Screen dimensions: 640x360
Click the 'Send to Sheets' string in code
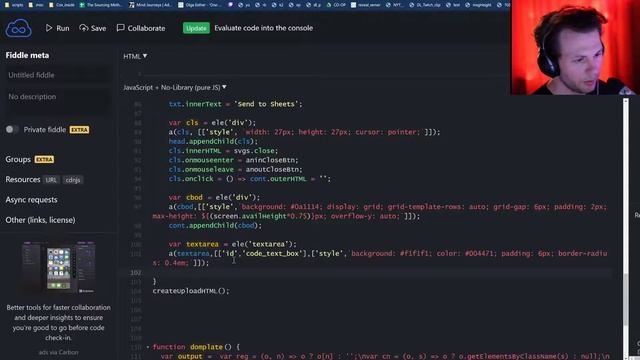pyautogui.click(x=266, y=104)
